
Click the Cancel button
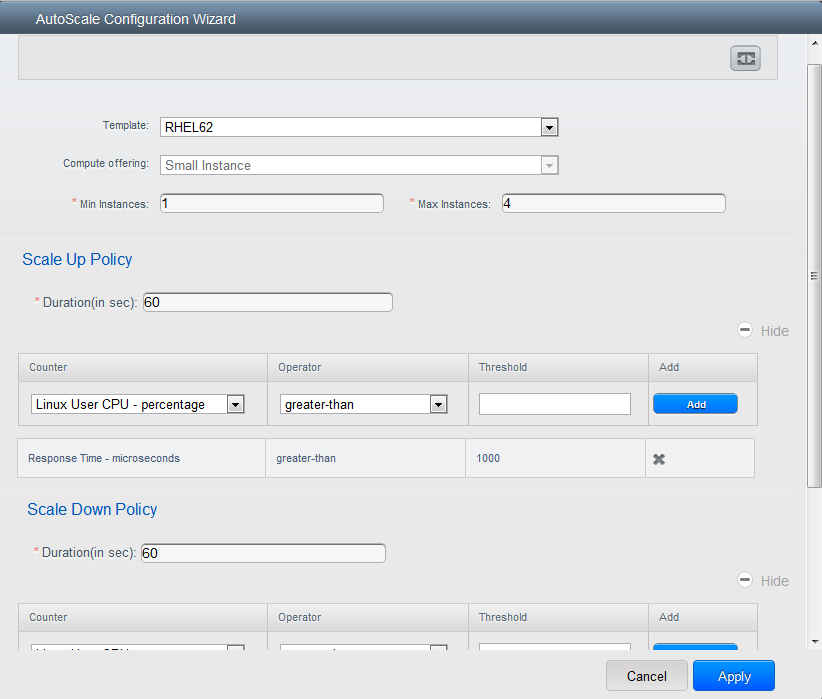point(646,675)
